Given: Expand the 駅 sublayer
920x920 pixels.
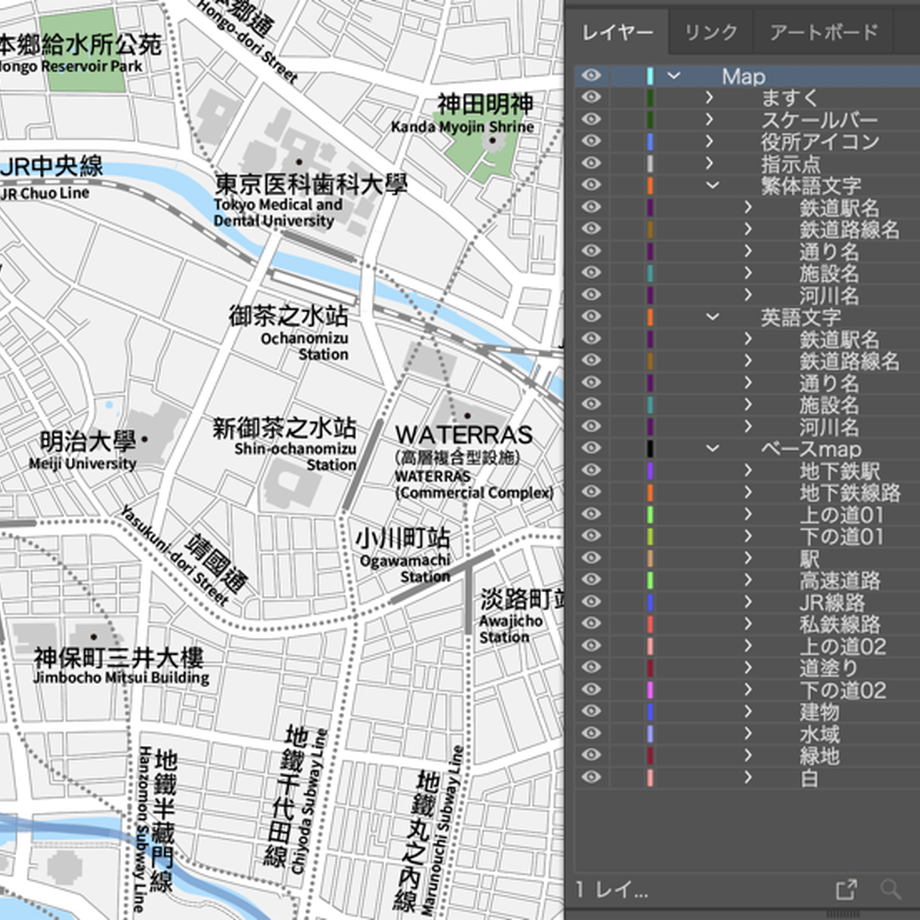Looking at the screenshot, I should pos(748,558).
